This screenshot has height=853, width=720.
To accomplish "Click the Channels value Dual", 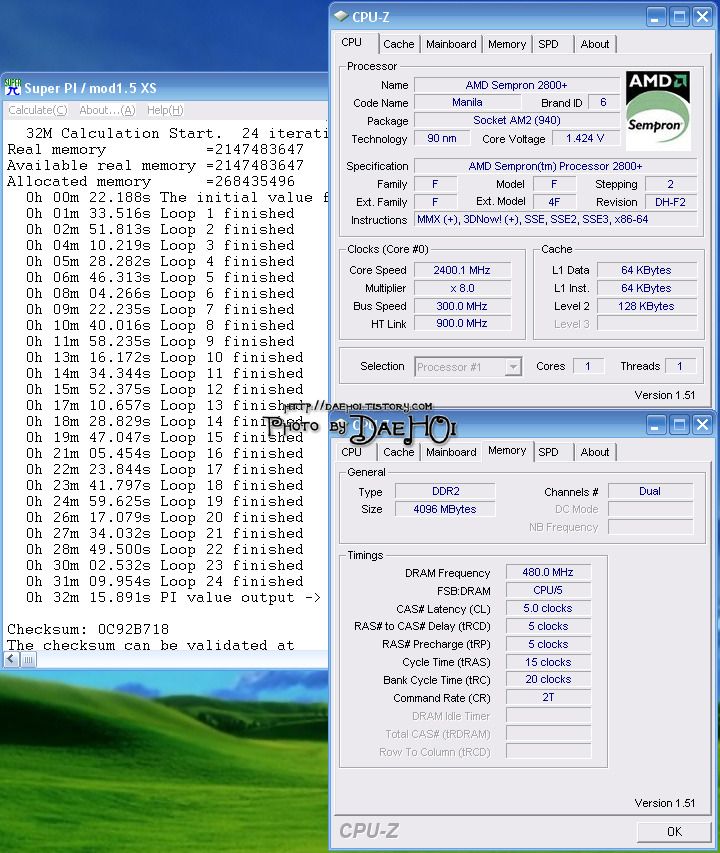I will coord(650,491).
